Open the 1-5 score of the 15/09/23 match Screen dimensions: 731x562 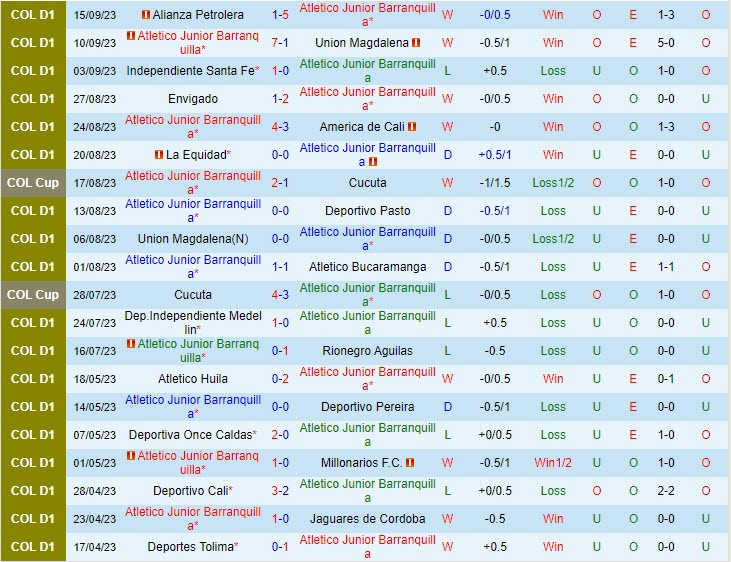click(280, 15)
